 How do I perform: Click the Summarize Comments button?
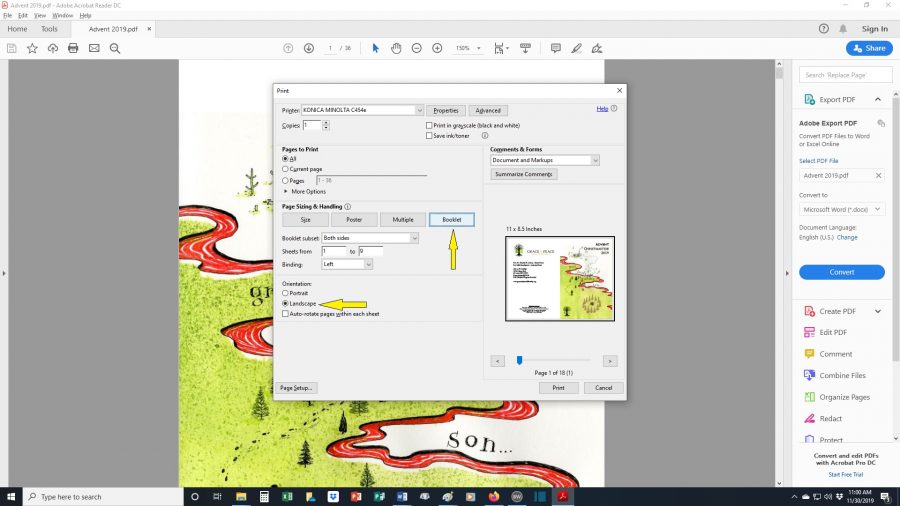[x=523, y=174]
